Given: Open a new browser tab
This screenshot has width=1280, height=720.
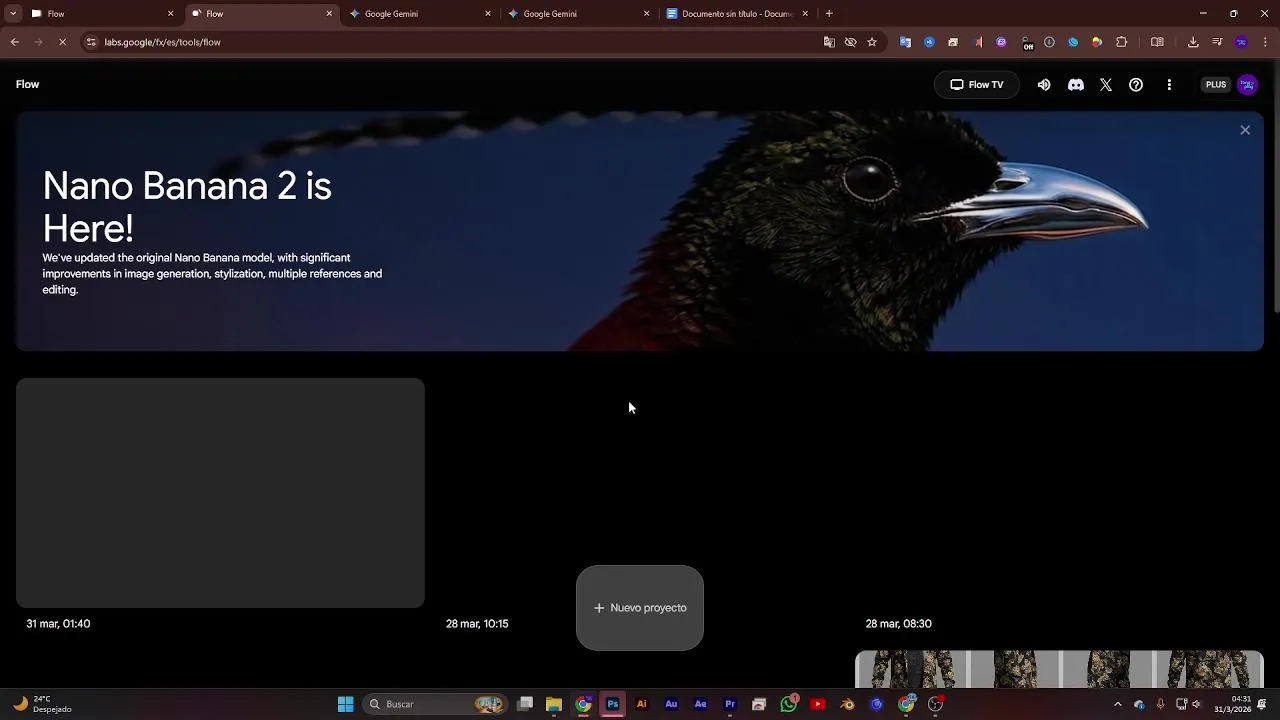Looking at the screenshot, I should (829, 14).
